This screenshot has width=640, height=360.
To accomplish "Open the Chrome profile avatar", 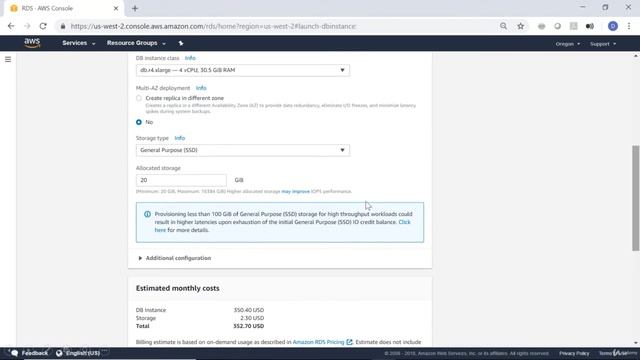I will click(613, 26).
